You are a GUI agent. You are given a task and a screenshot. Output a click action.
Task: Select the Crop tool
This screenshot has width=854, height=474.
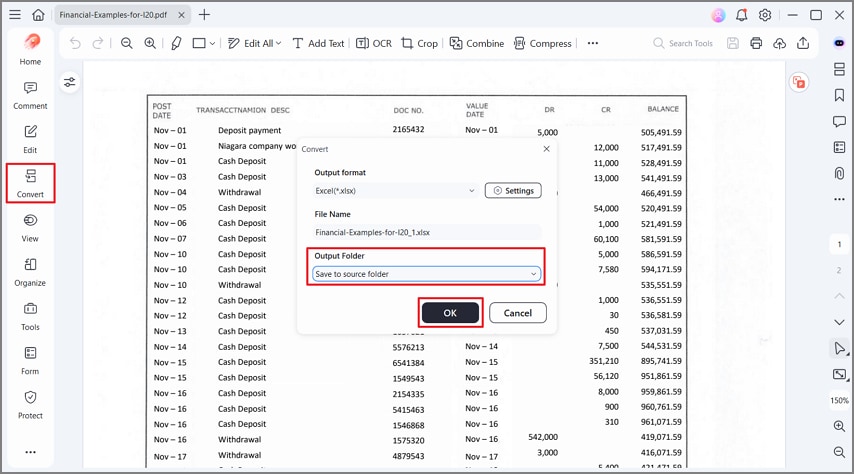point(419,43)
